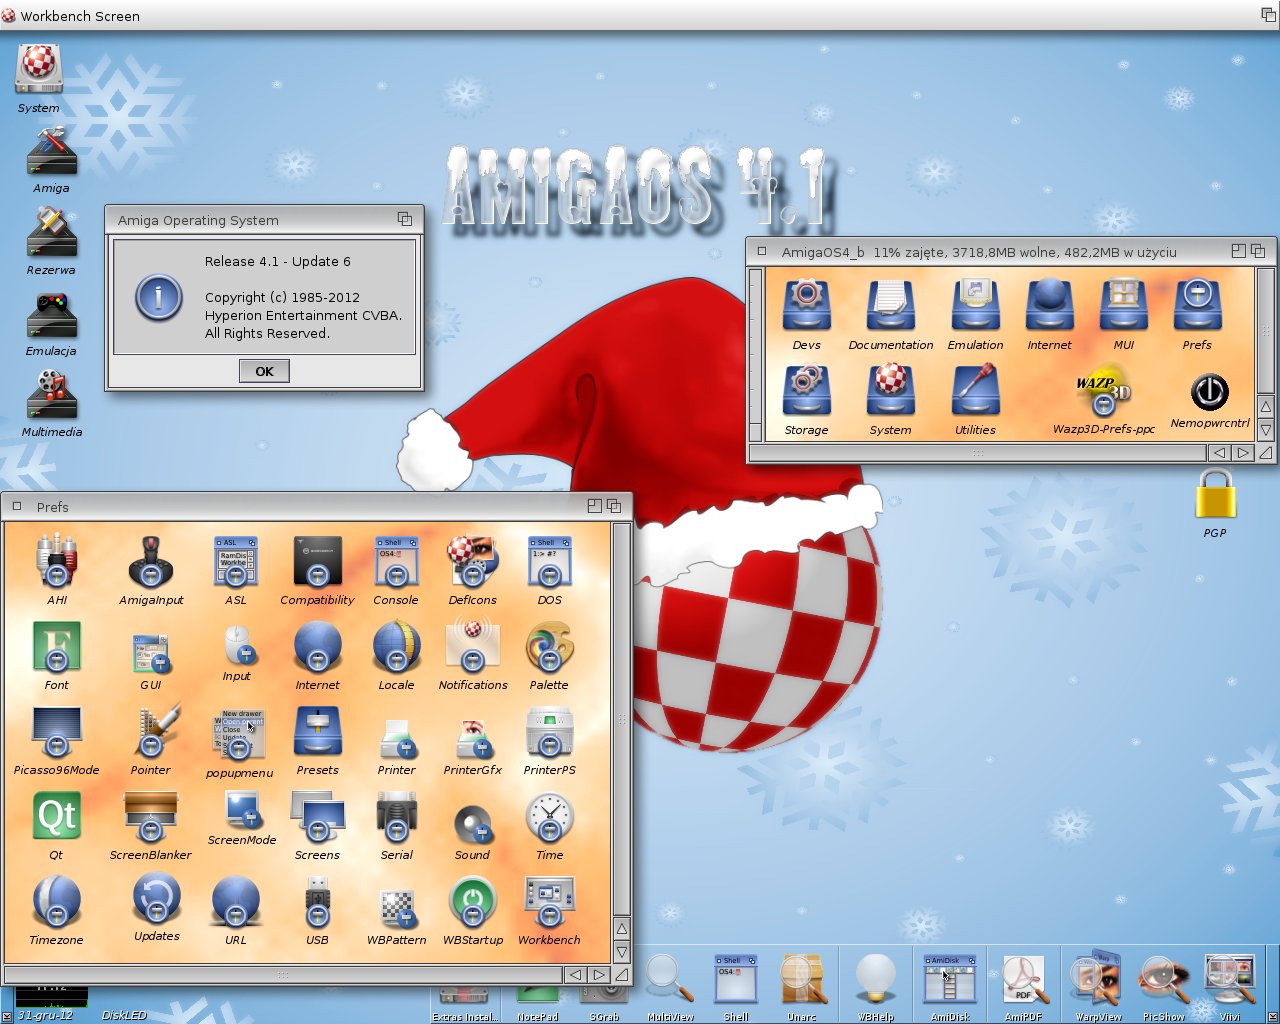
Task: Open the Notifications preferences icon
Action: click(472, 646)
